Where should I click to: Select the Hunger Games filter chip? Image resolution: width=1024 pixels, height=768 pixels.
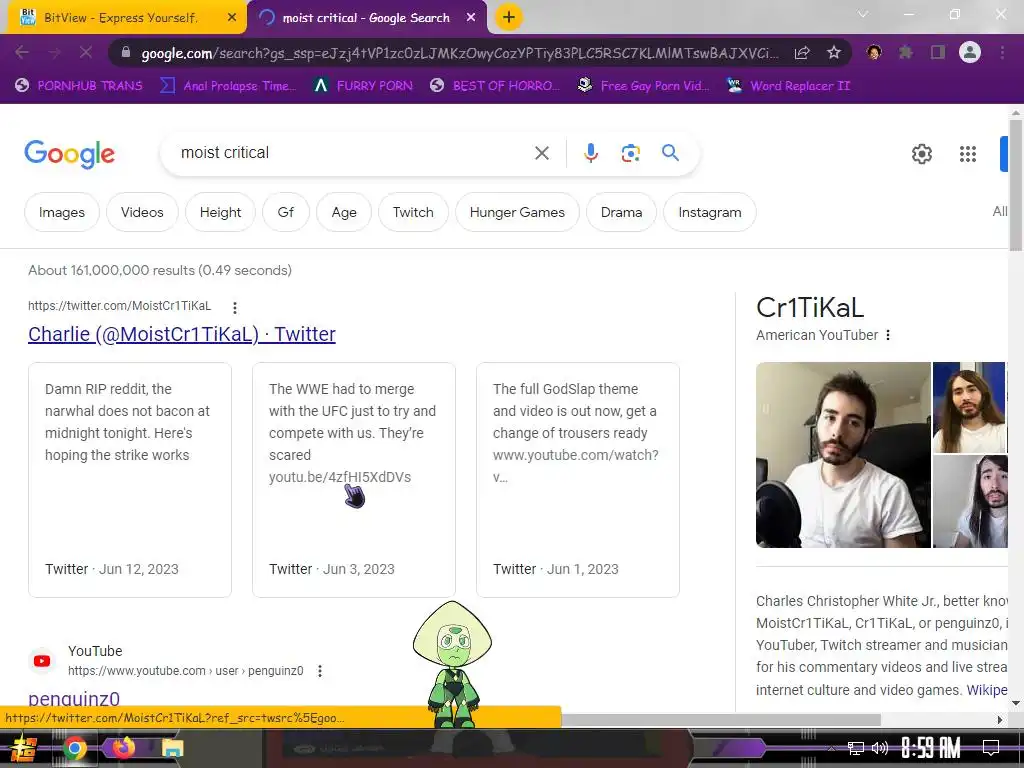[517, 212]
